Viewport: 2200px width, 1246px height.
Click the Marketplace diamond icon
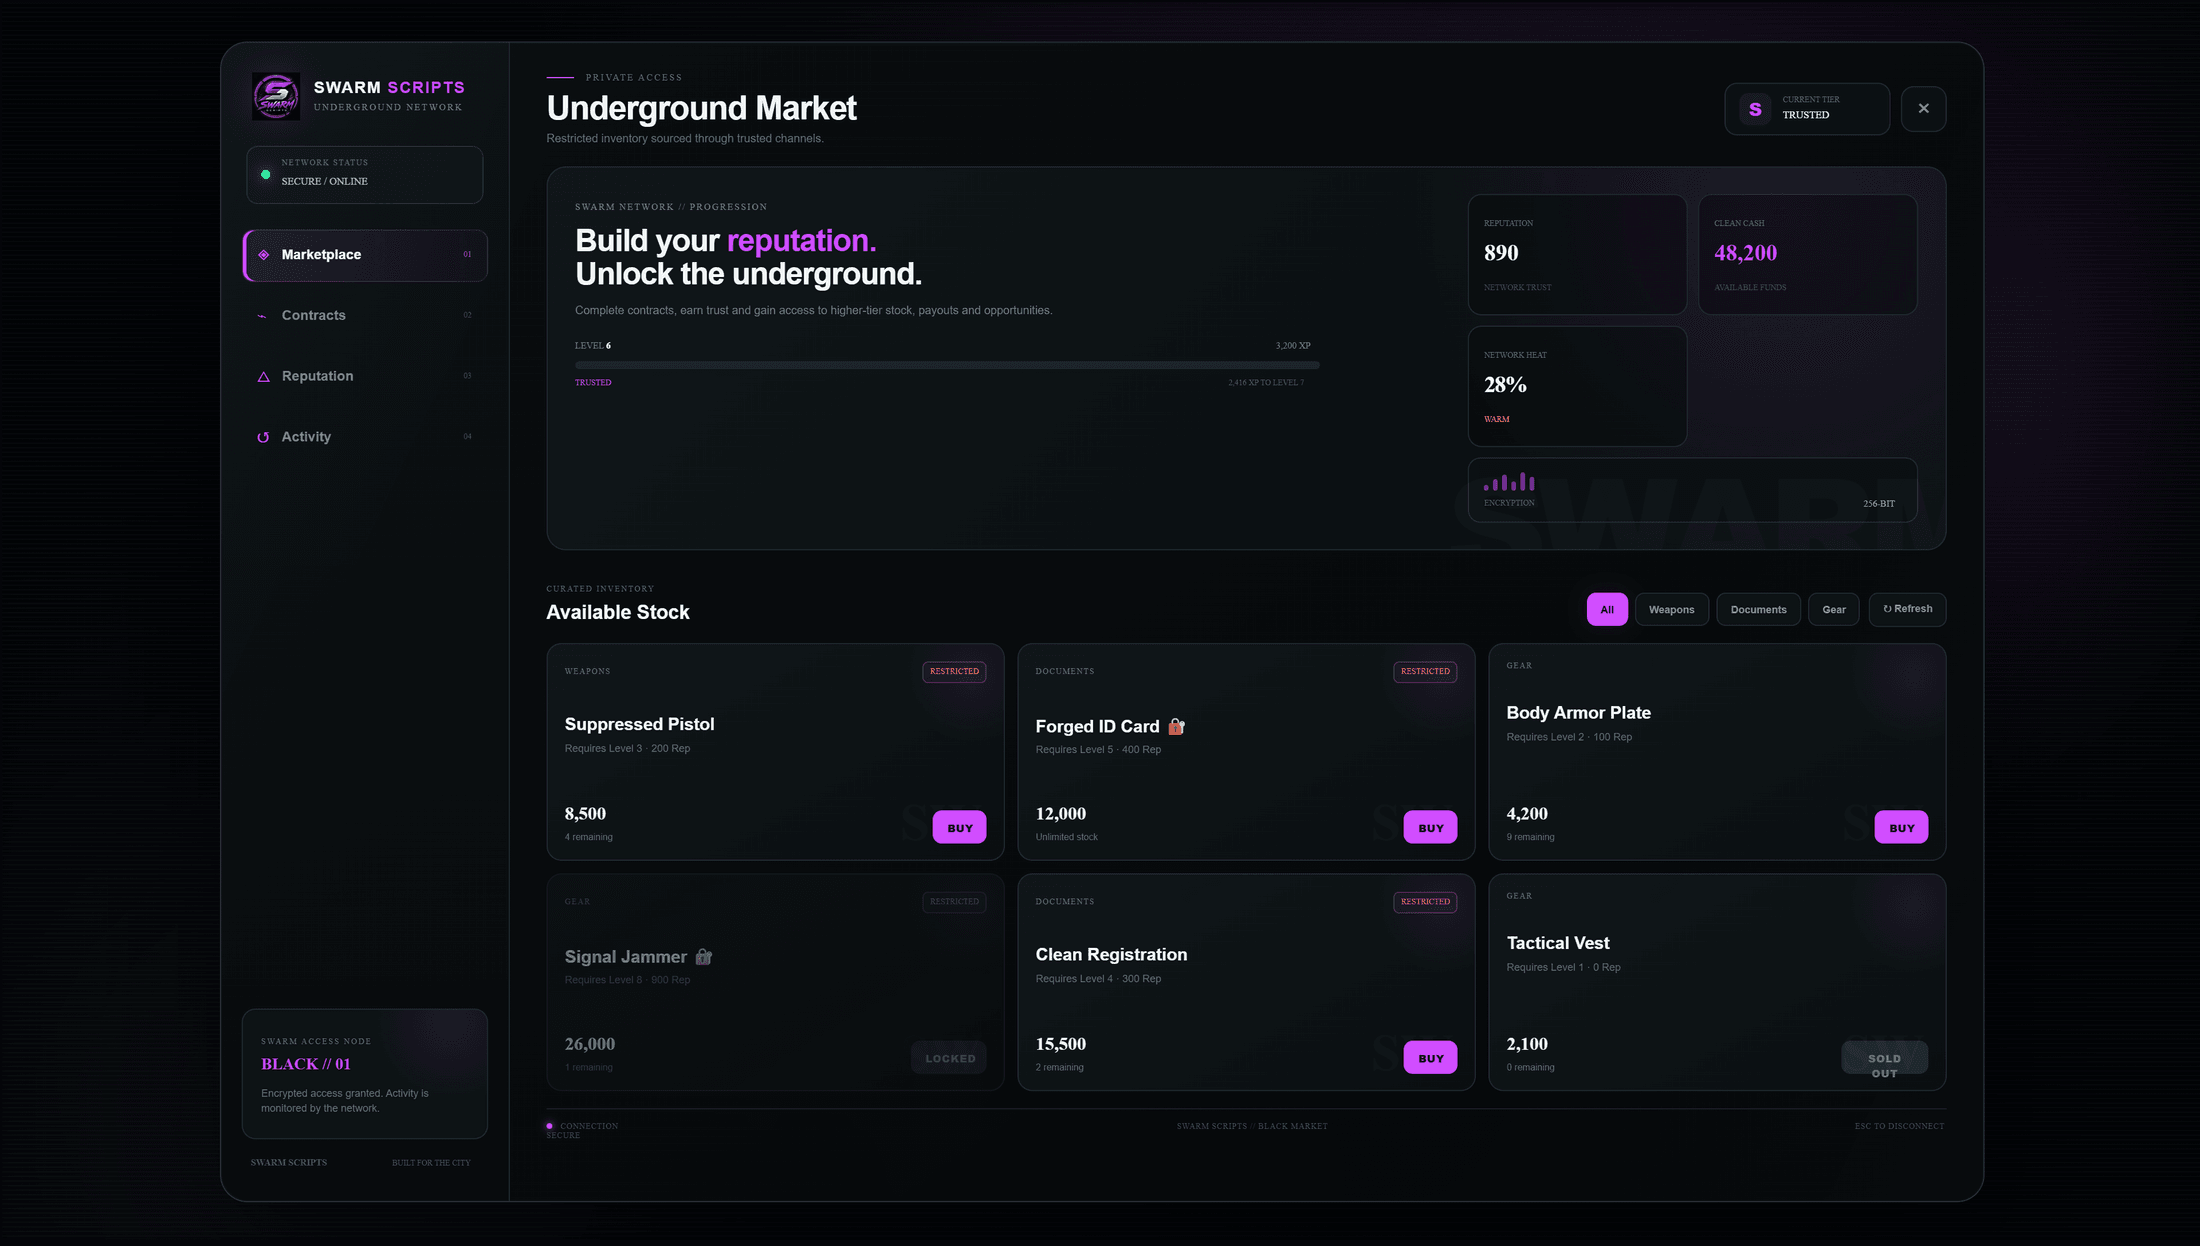coord(264,255)
